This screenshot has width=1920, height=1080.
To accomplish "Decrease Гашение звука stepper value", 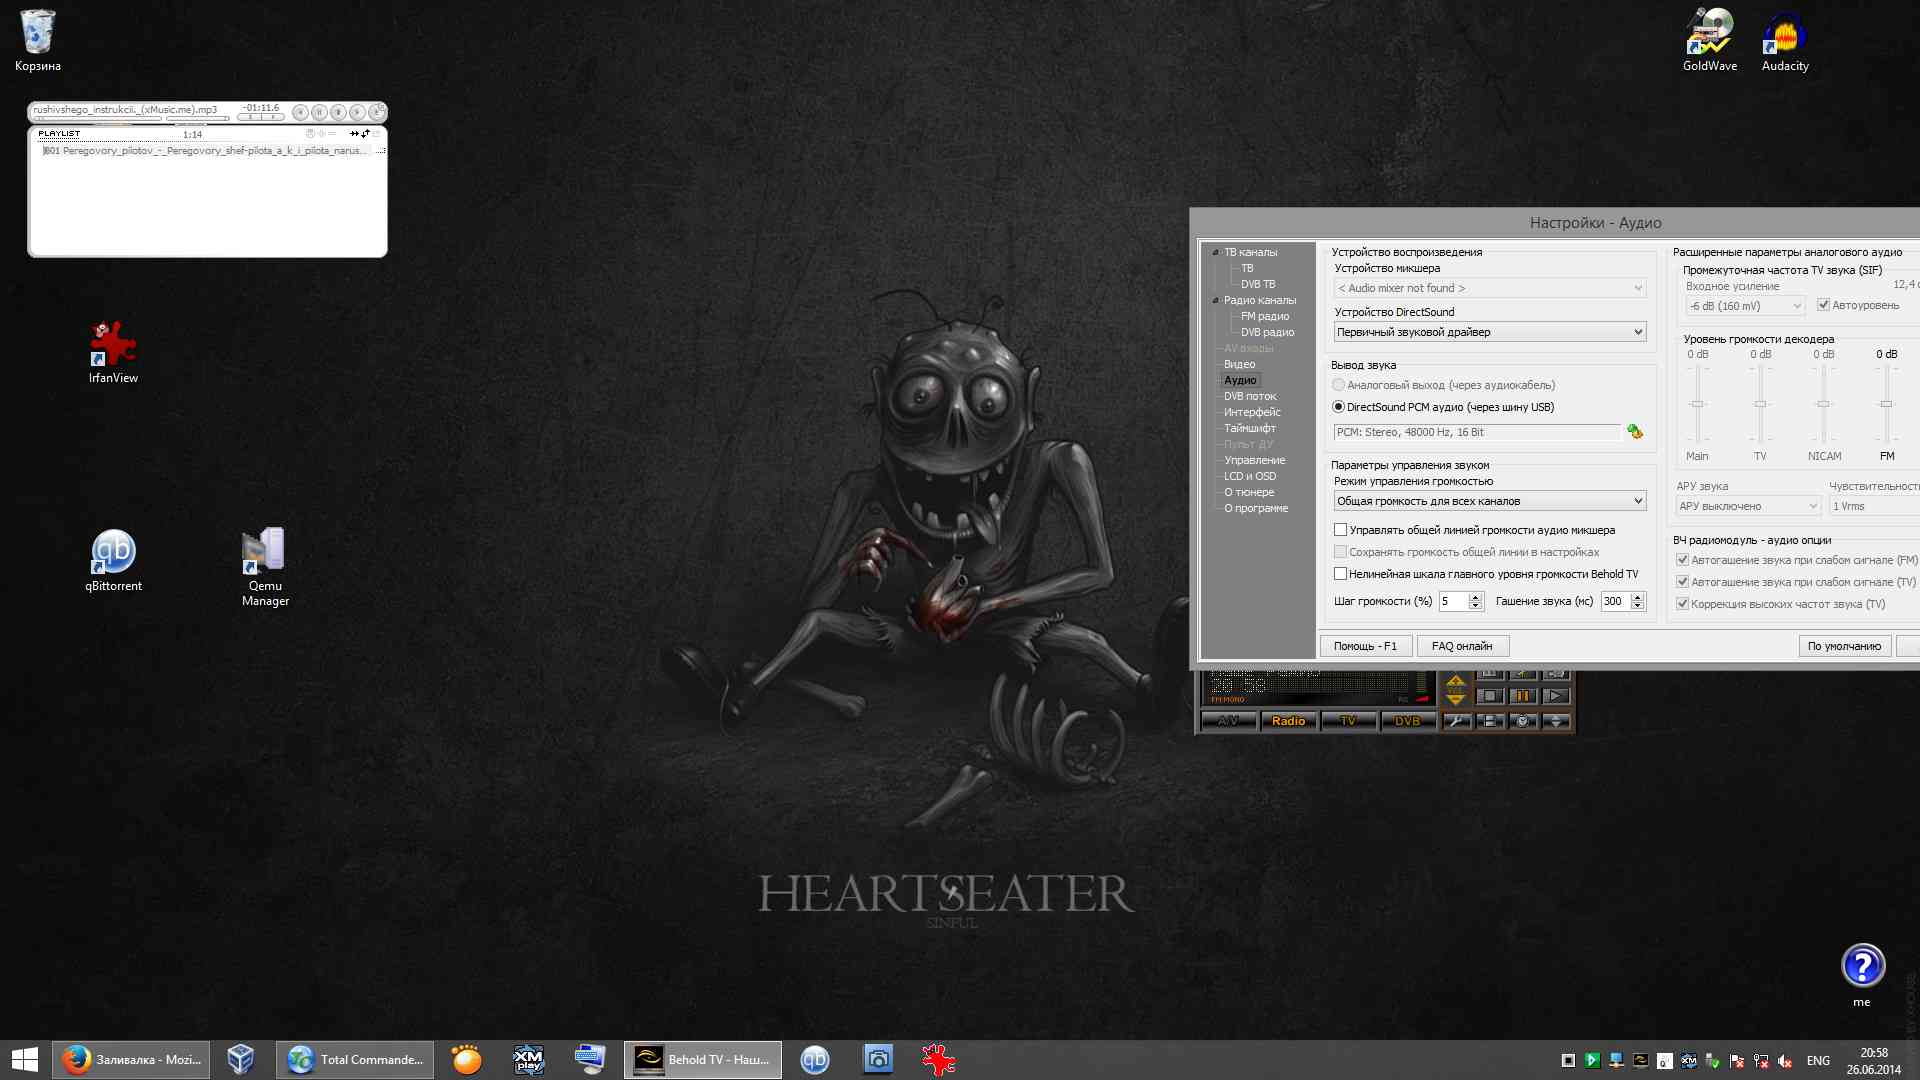I will (x=1637, y=605).
